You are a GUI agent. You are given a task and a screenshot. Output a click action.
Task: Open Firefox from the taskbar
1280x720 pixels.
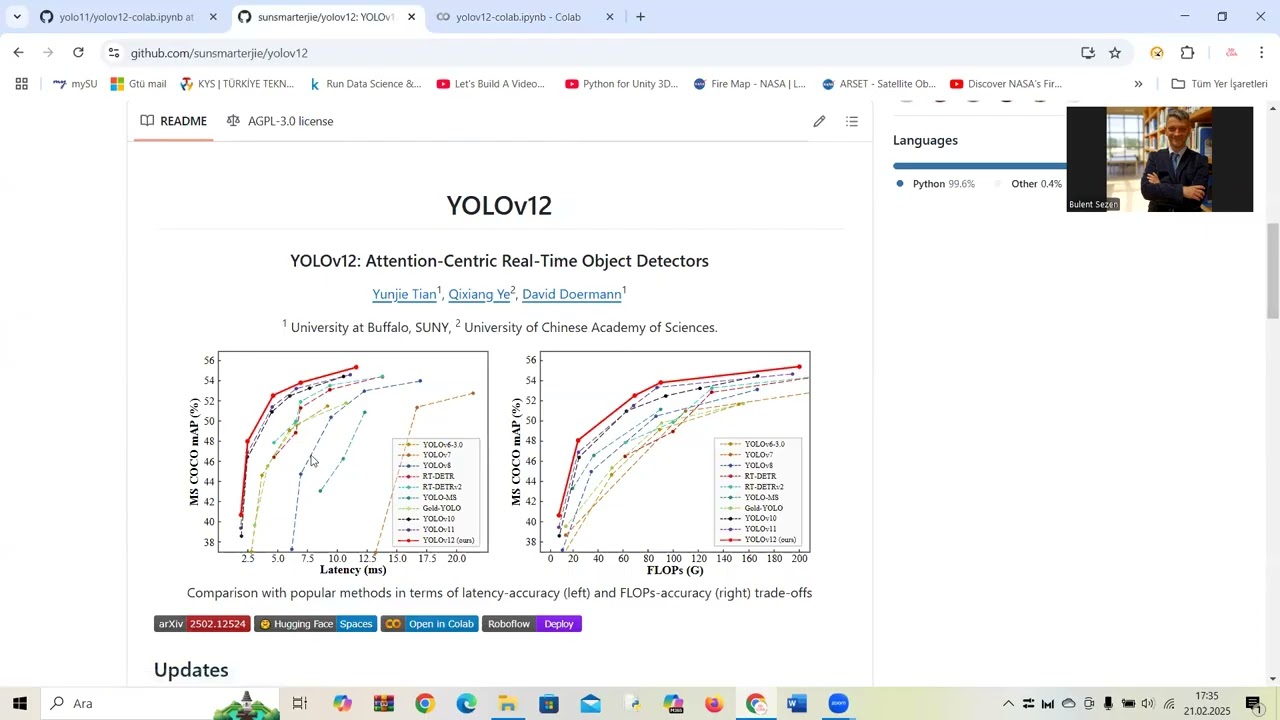(x=714, y=704)
